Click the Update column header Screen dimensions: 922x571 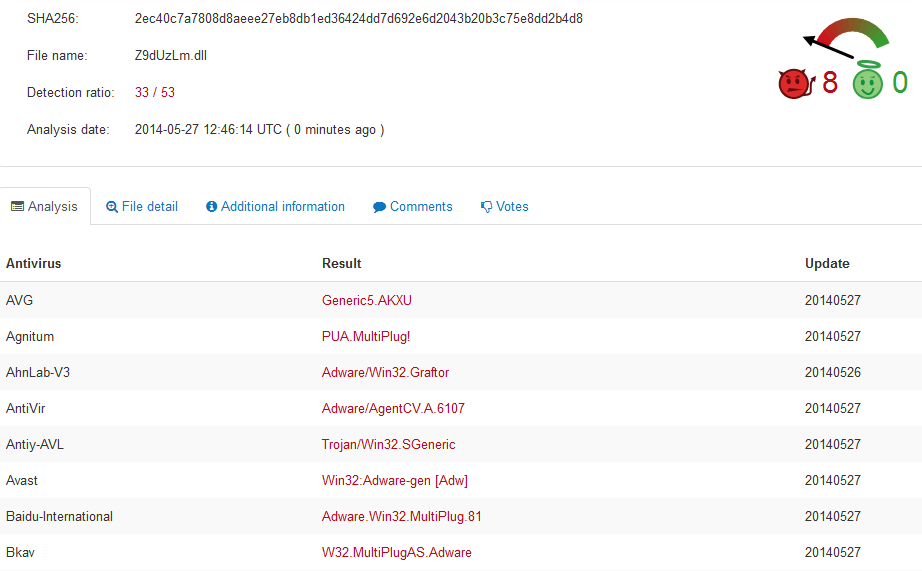click(827, 263)
